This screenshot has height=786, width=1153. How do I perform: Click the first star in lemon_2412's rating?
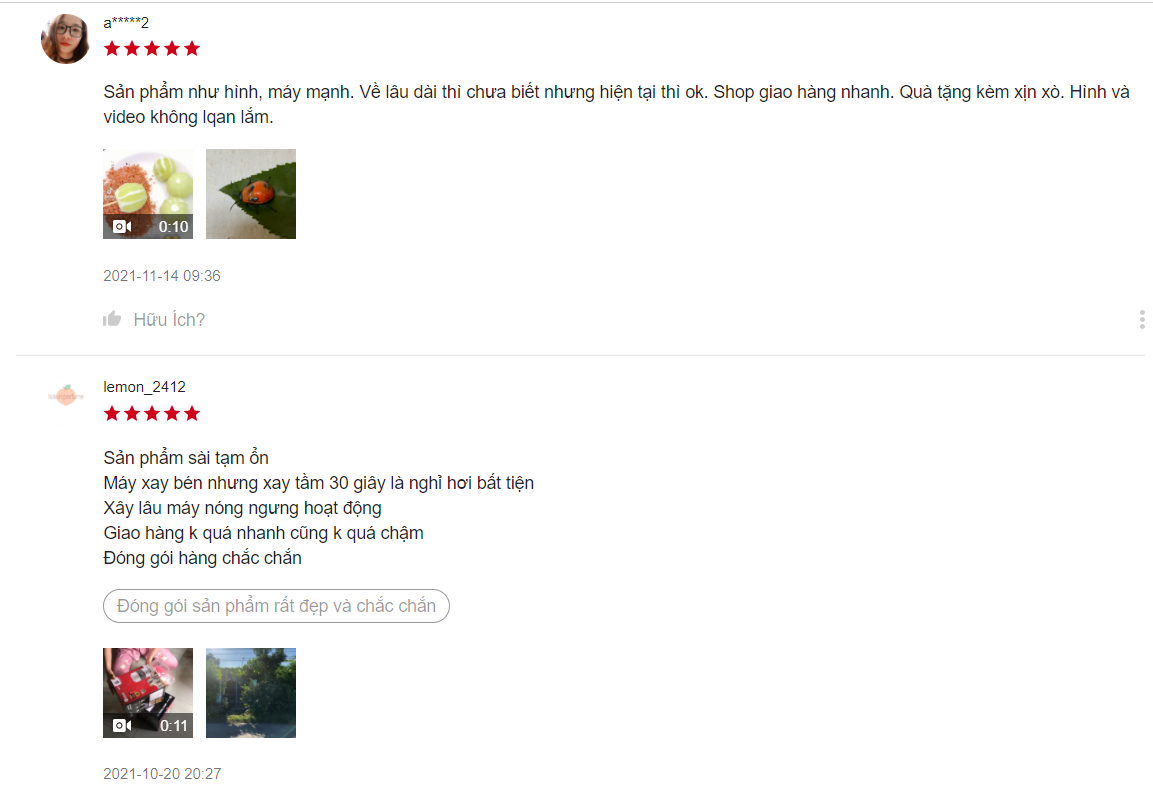pyautogui.click(x=112, y=413)
